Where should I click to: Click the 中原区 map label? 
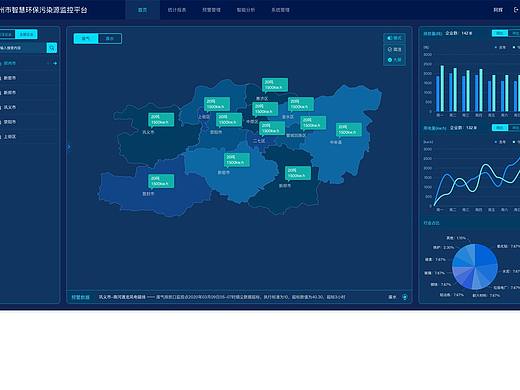[x=252, y=122]
